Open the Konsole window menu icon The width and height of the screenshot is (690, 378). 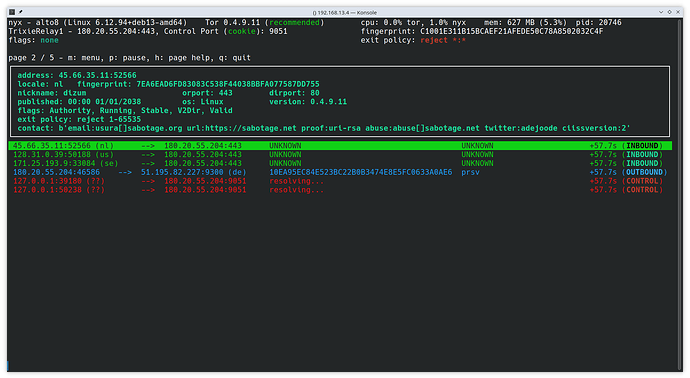click(12, 12)
